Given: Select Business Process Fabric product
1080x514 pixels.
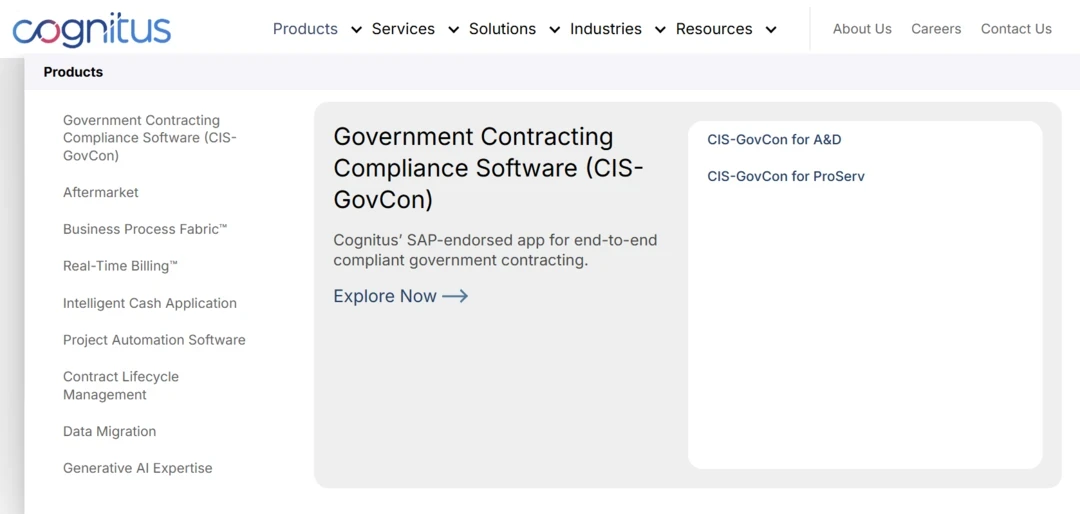Looking at the screenshot, I should point(145,229).
